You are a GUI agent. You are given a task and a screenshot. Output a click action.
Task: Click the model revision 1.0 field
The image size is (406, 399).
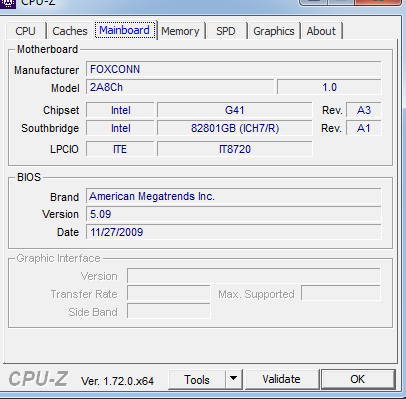[329, 87]
